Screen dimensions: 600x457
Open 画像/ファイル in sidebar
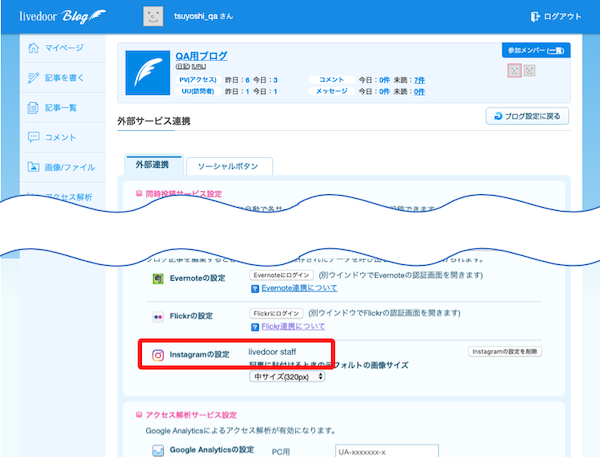click(x=64, y=167)
